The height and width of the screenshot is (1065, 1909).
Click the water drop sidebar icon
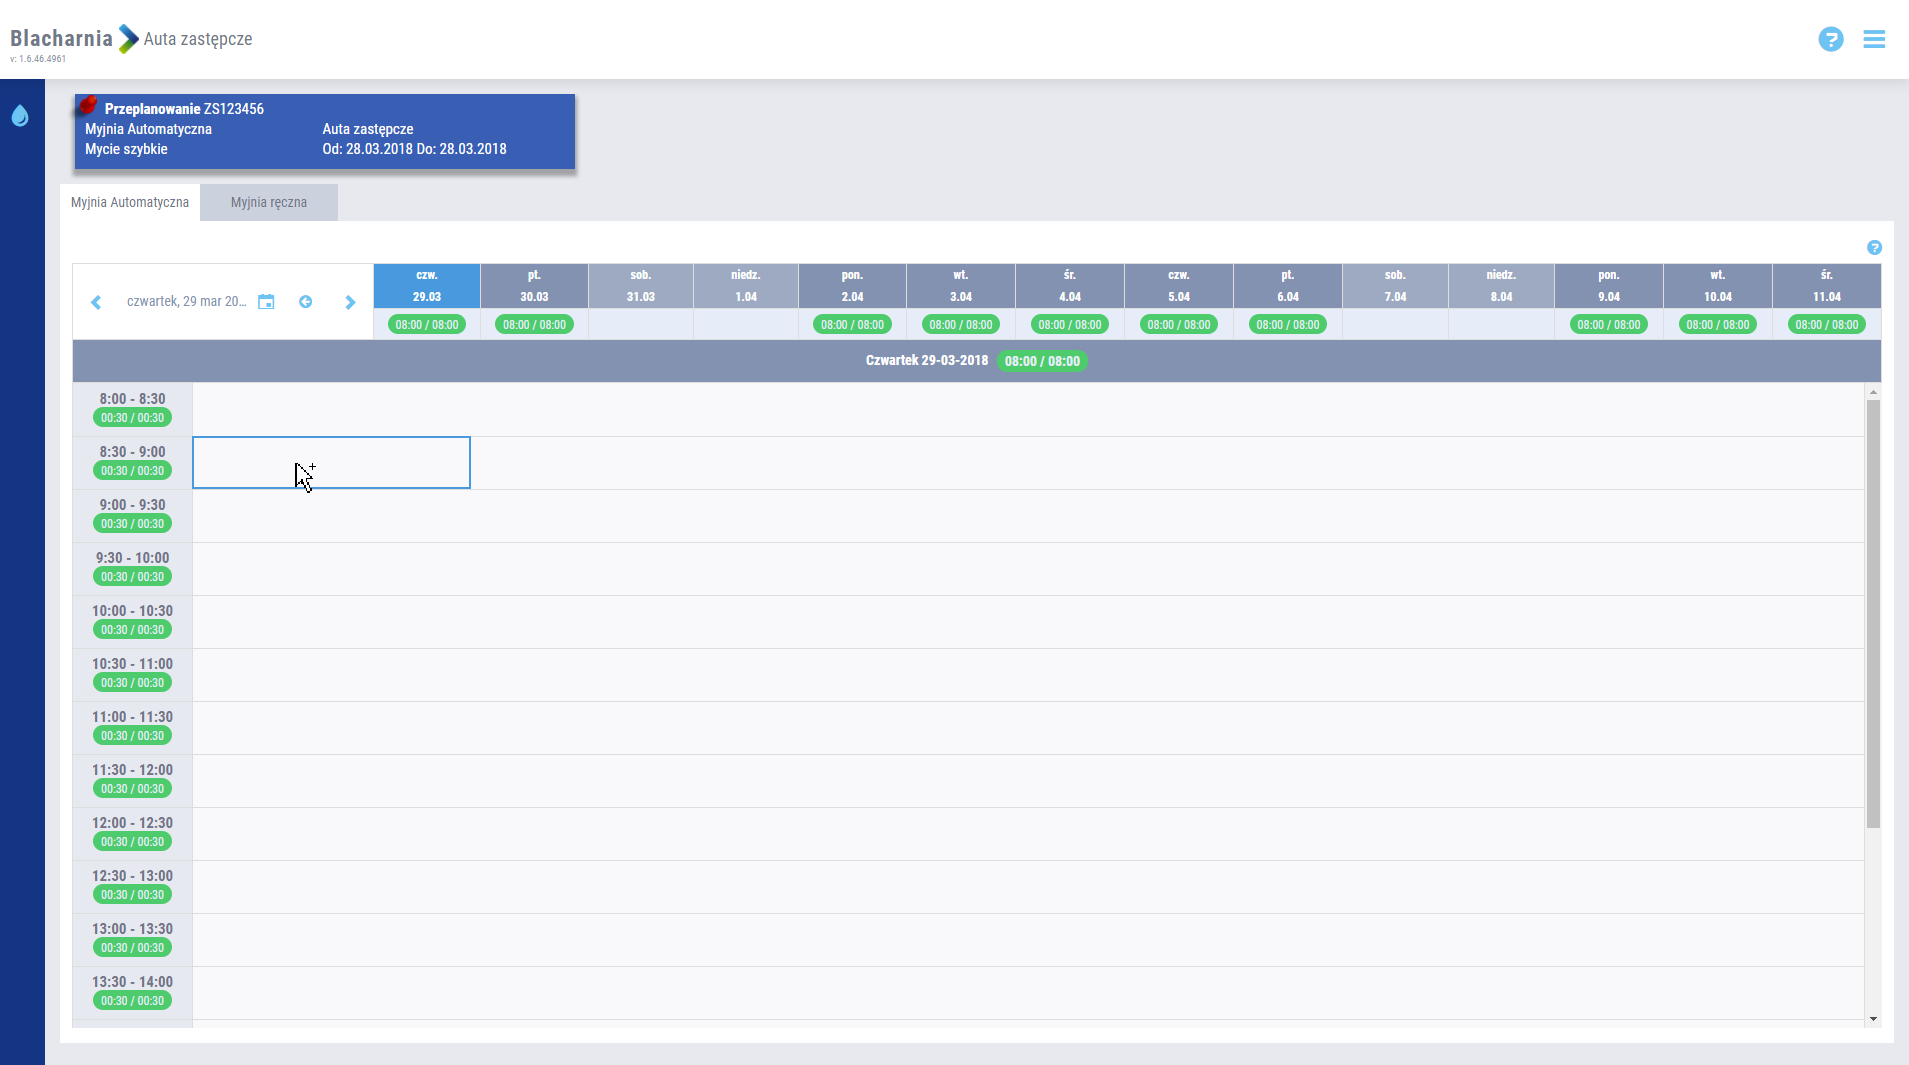click(x=20, y=116)
